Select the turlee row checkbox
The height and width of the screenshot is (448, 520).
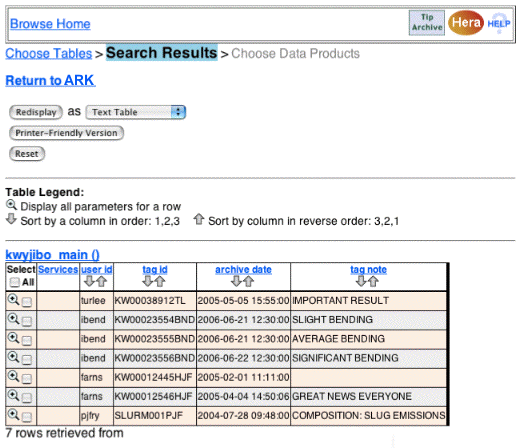pyautogui.click(x=27, y=302)
